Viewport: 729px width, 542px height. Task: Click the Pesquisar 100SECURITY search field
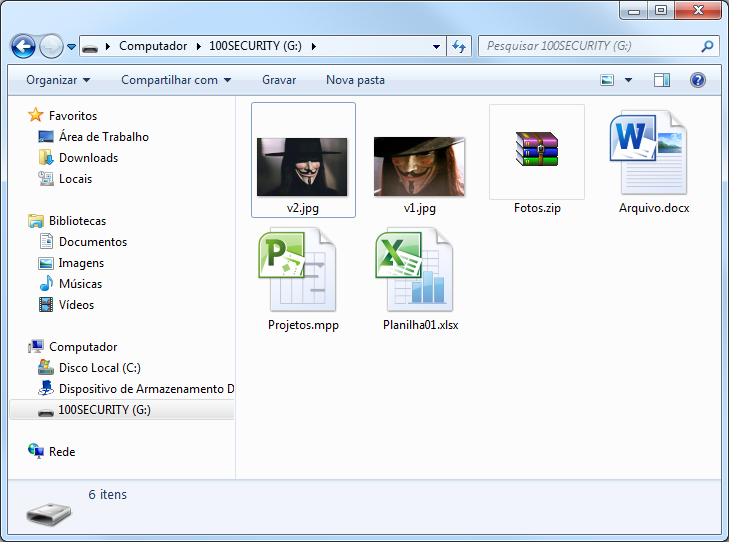coord(590,46)
